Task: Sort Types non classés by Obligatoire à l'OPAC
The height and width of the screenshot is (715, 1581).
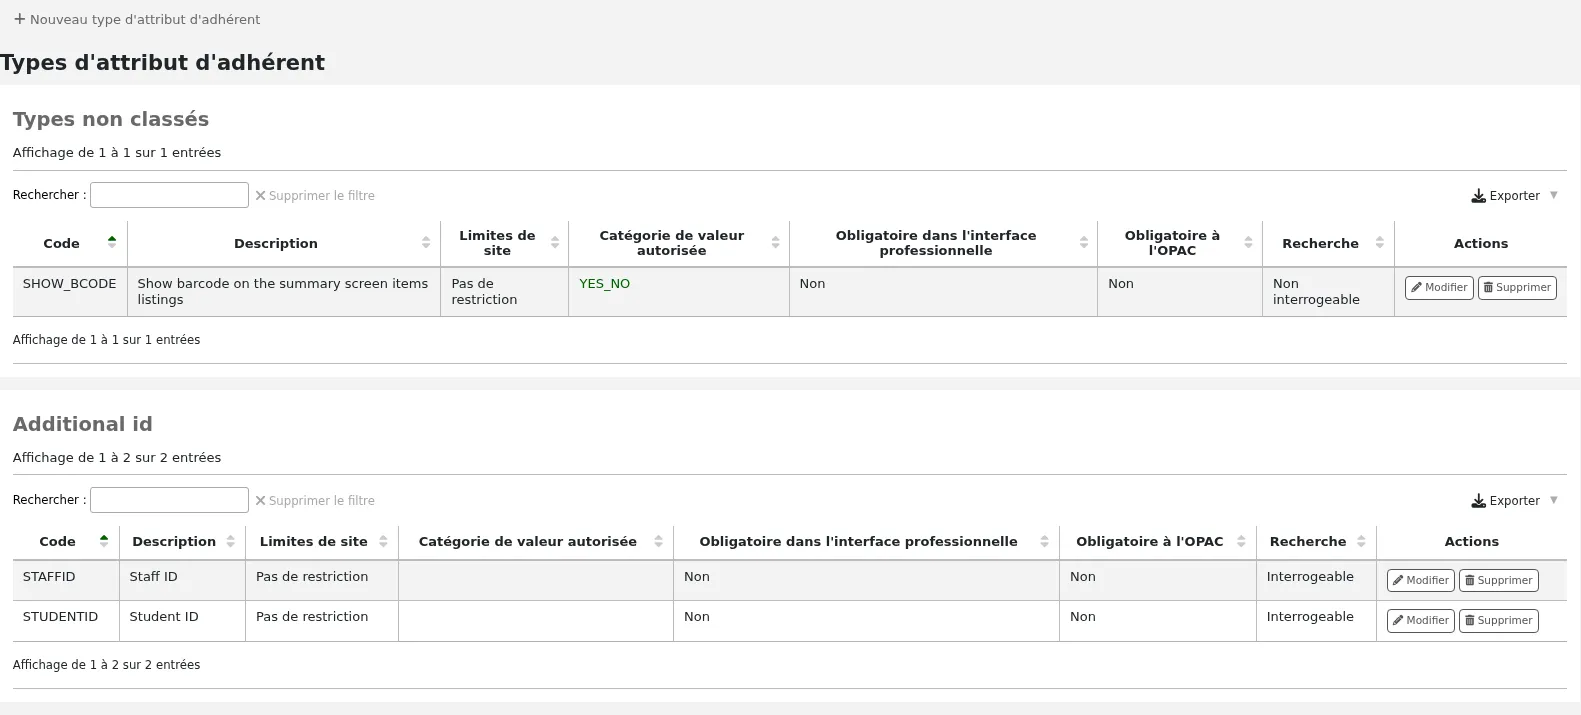Action: [1180, 243]
